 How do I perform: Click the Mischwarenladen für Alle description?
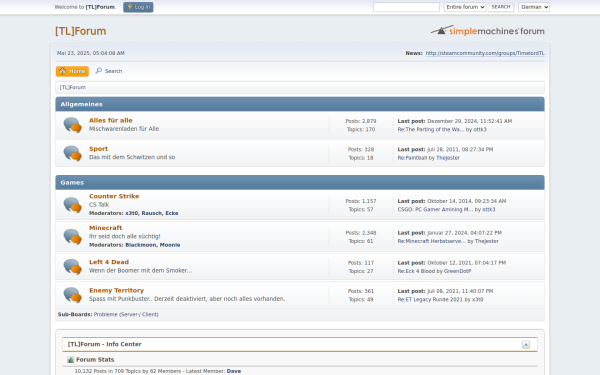tap(124, 129)
